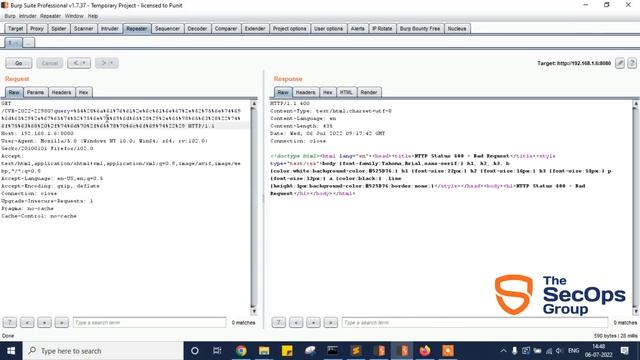This screenshot has height=360, width=640.
Task: Switch to the Spider tab
Action: point(58,29)
